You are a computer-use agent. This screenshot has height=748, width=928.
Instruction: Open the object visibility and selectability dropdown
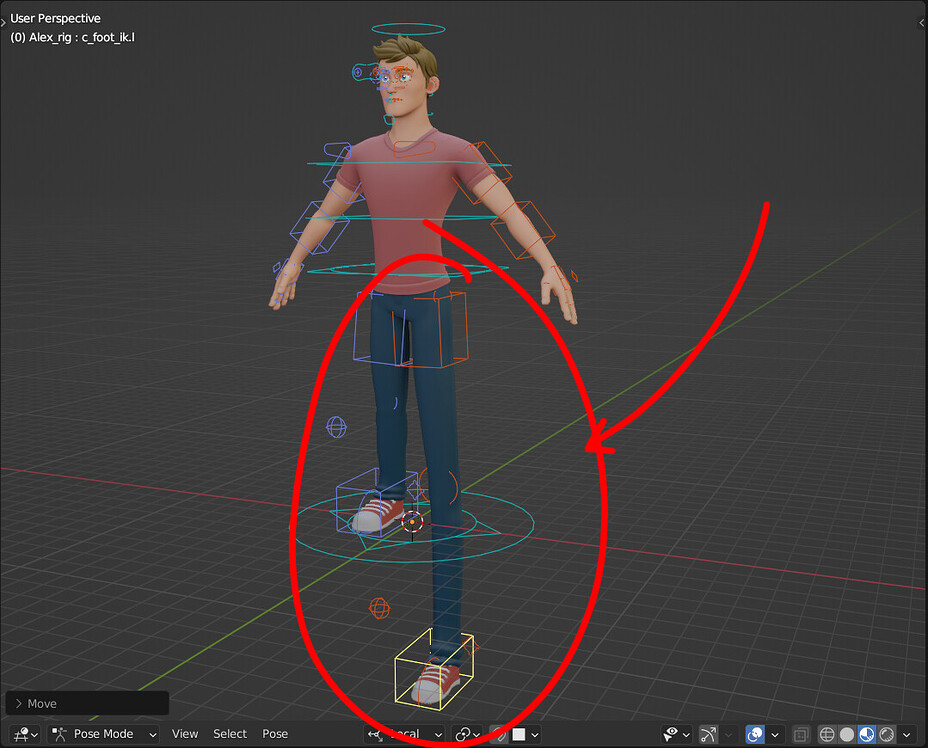676,734
